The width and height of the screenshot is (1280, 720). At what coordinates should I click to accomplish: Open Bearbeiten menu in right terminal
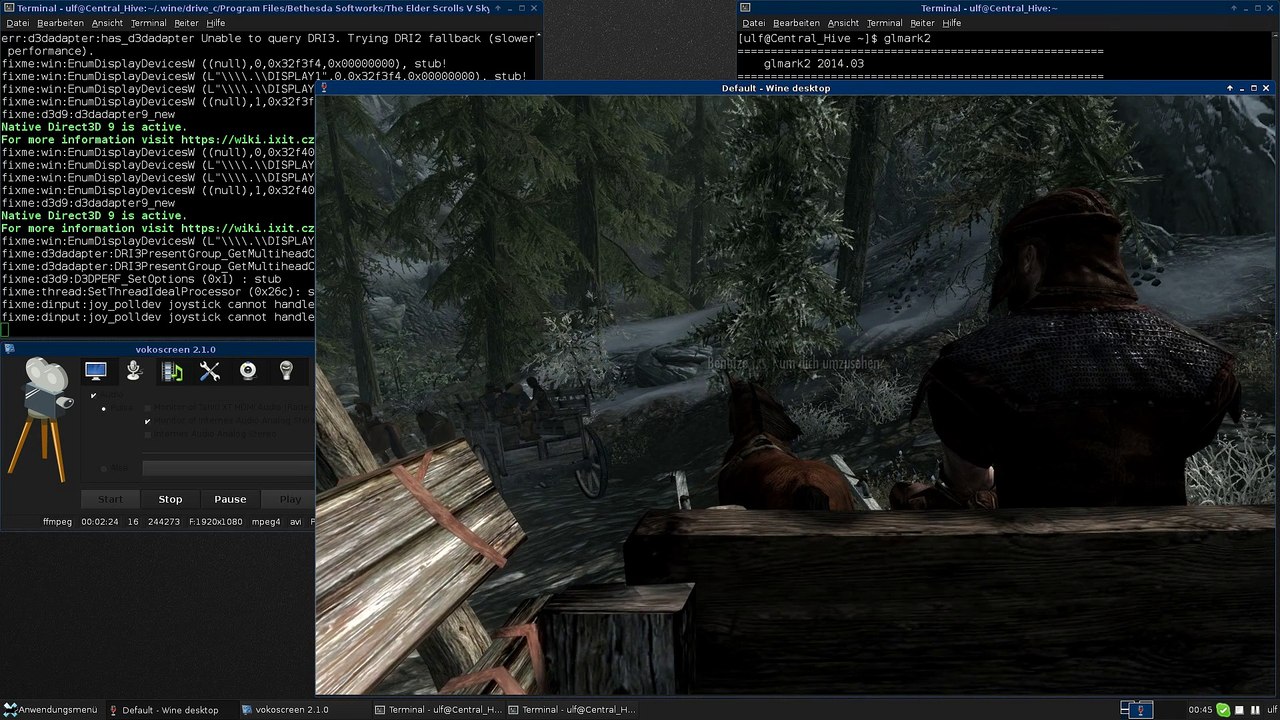(x=797, y=23)
